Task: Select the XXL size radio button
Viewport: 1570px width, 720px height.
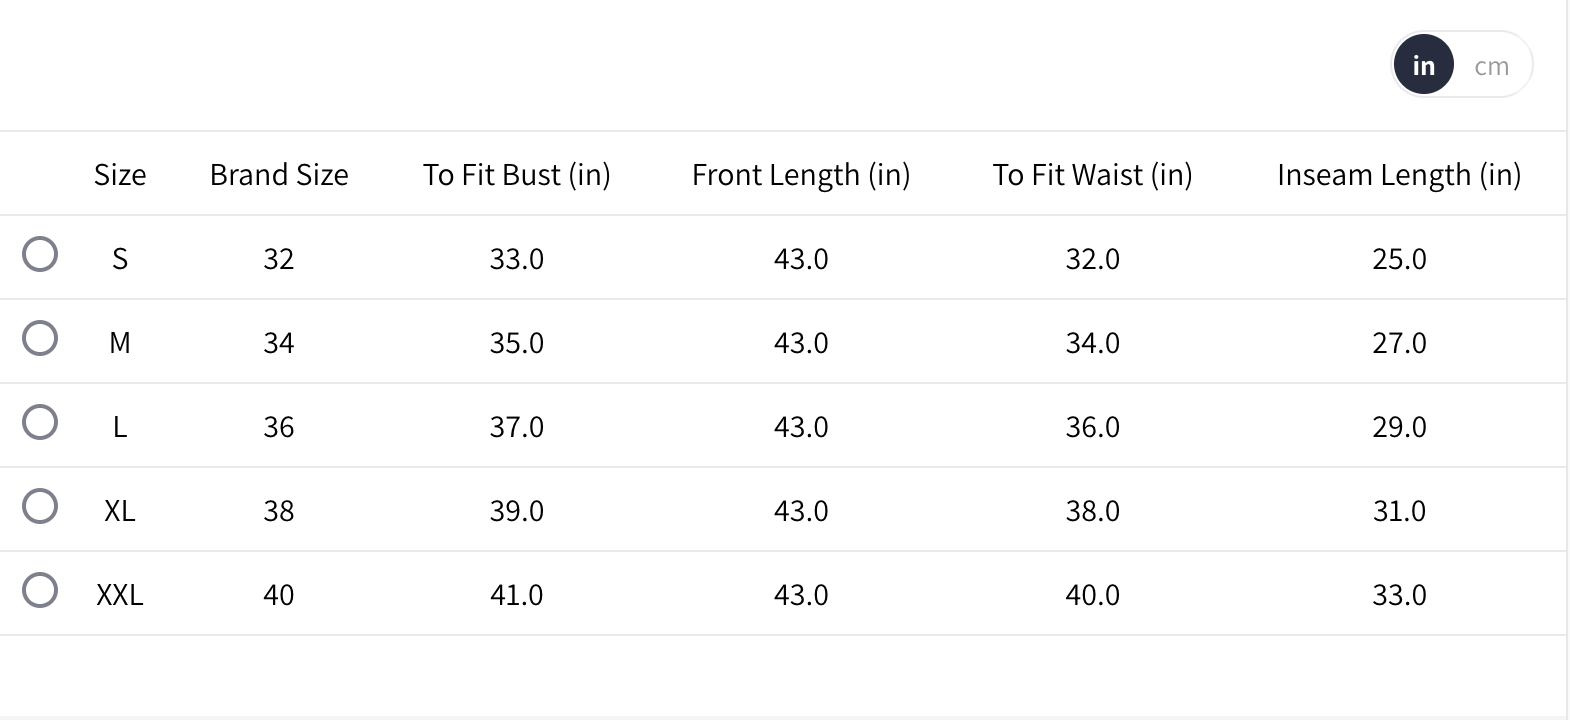Action: pyautogui.click(x=40, y=590)
